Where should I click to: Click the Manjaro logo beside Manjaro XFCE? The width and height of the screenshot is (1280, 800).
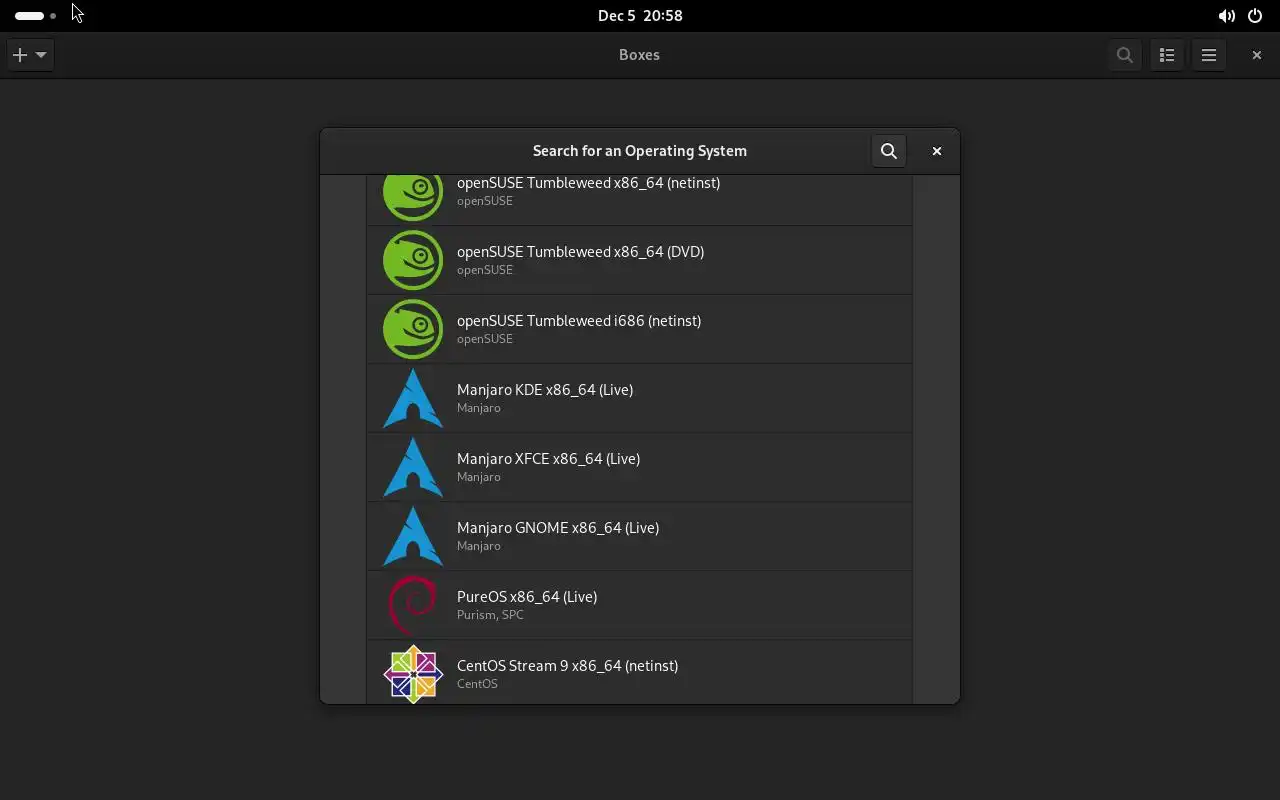coord(413,467)
